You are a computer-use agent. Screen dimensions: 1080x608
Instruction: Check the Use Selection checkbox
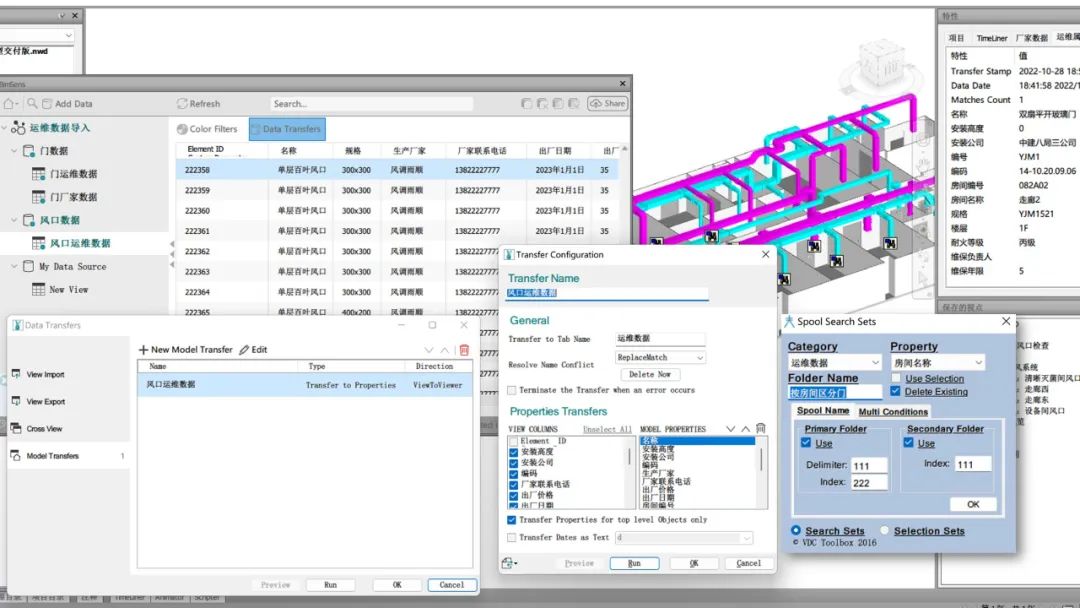[x=896, y=379]
